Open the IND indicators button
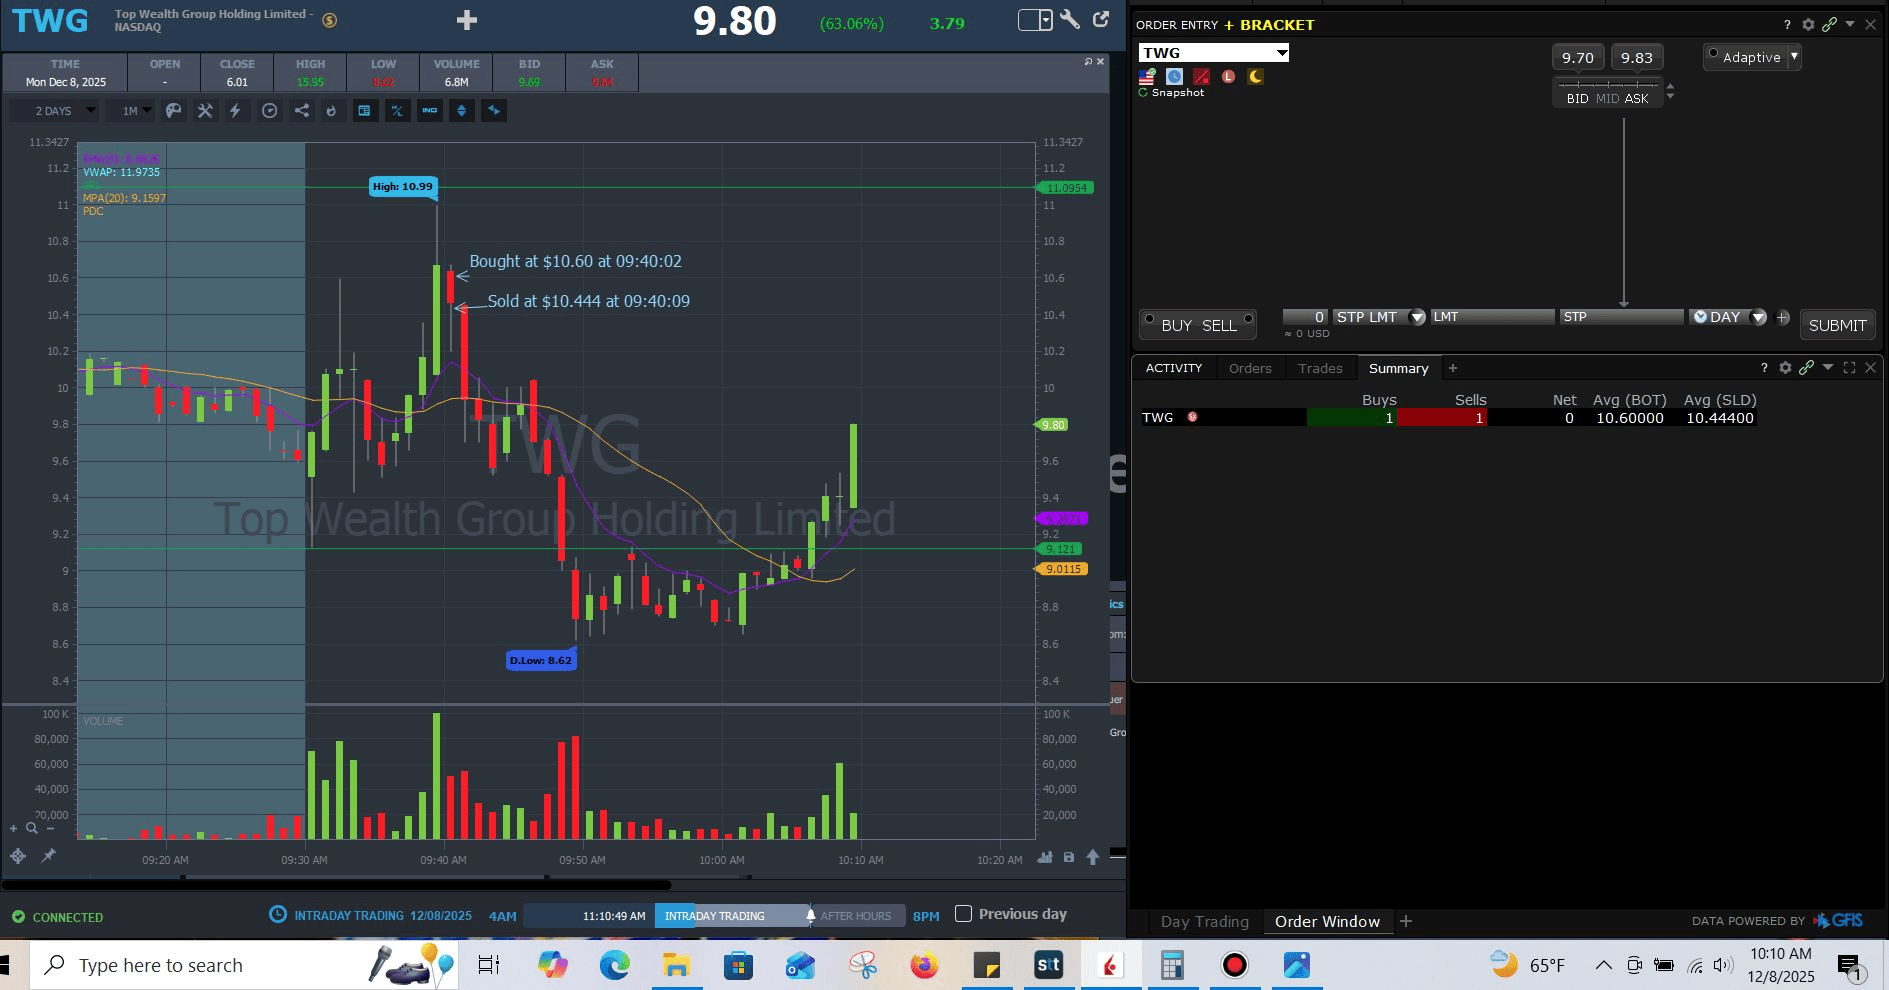 [x=430, y=111]
